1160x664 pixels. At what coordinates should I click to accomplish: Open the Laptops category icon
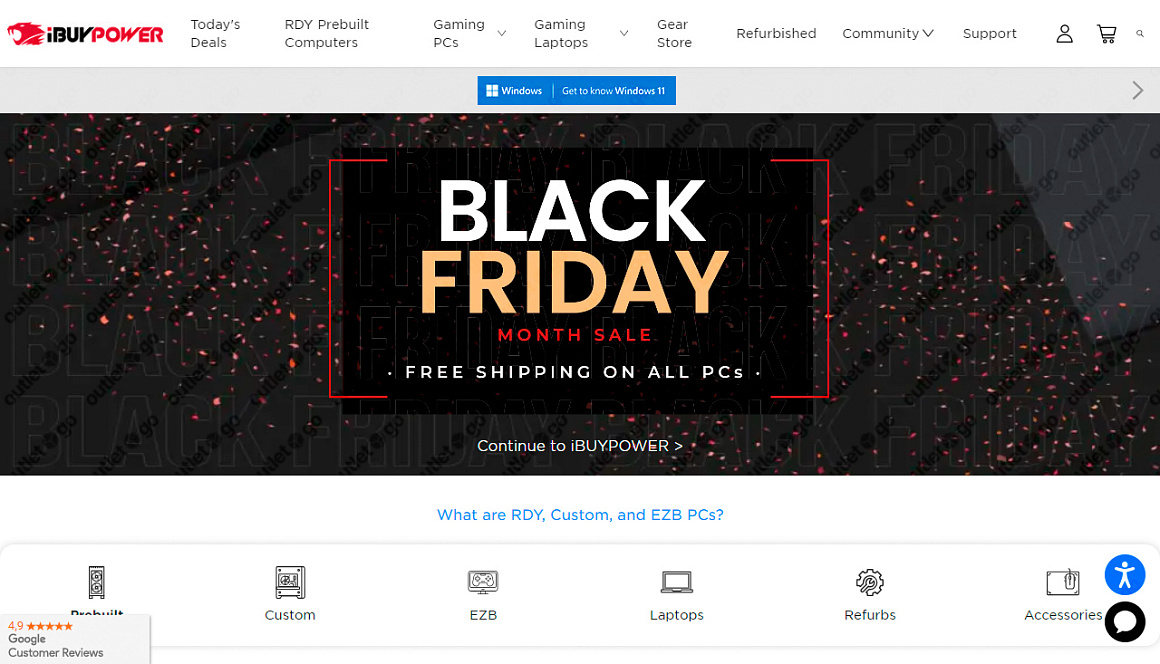click(x=676, y=582)
